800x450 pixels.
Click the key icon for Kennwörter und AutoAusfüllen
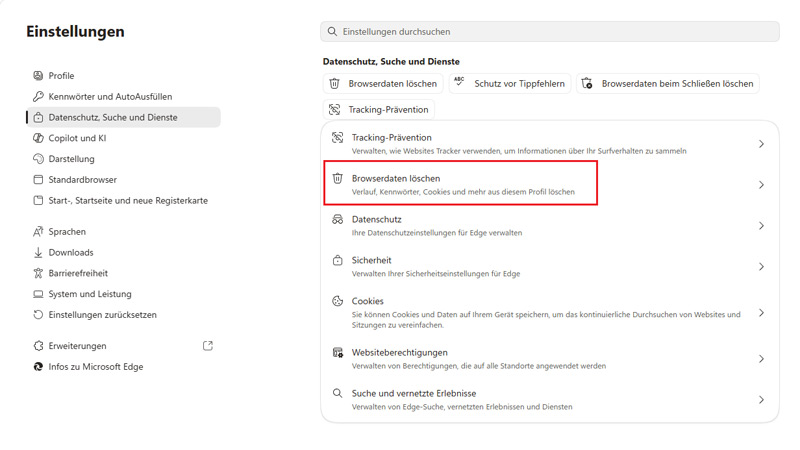click(38, 96)
